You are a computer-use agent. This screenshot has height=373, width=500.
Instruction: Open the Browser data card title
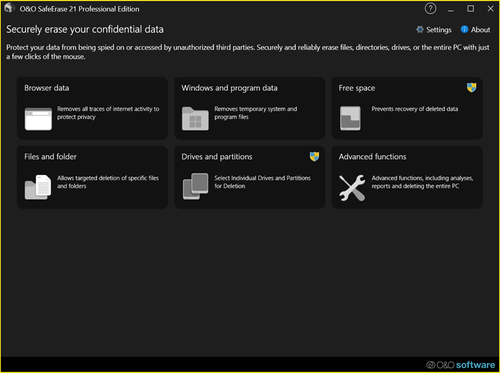(47, 88)
